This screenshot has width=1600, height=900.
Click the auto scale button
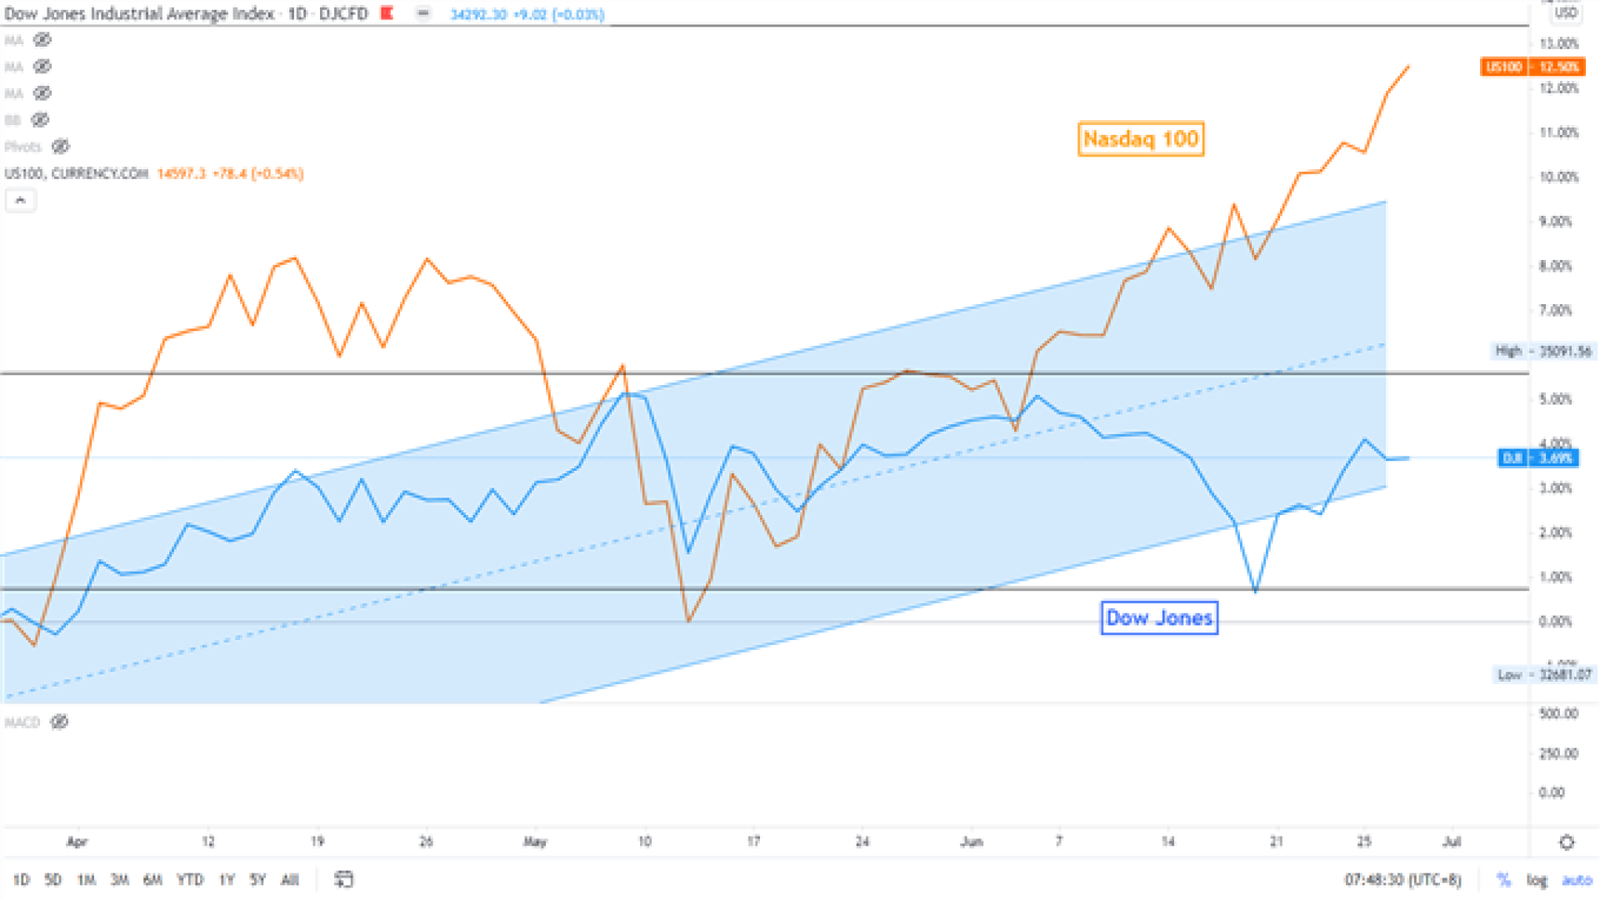(1576, 880)
